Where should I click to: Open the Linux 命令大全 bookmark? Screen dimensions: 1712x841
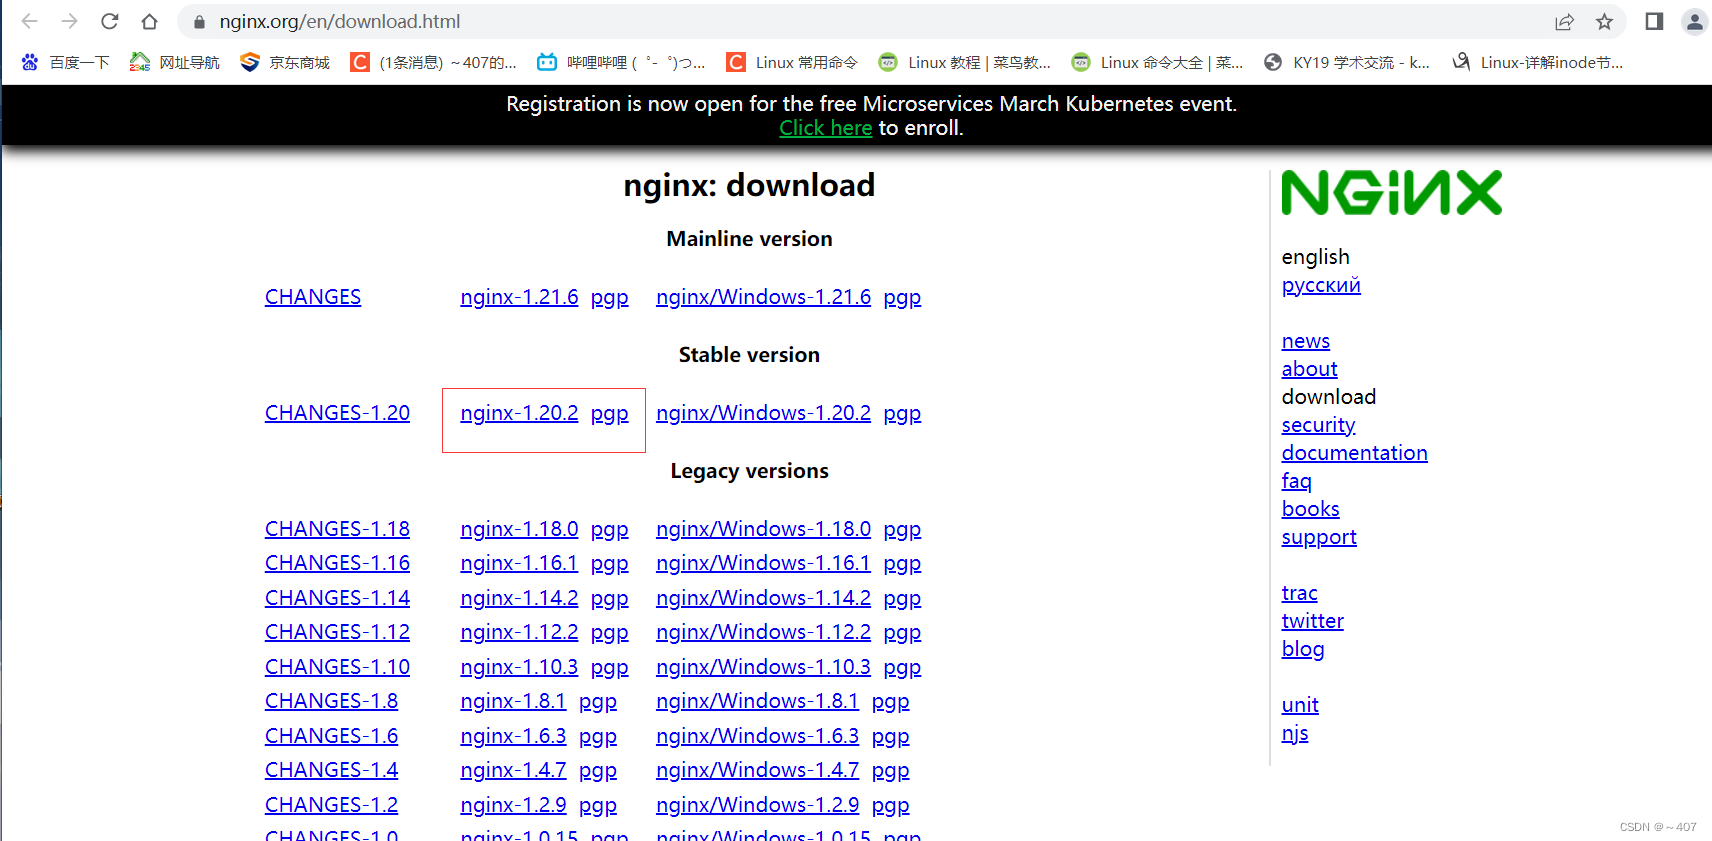[x=1157, y=62]
